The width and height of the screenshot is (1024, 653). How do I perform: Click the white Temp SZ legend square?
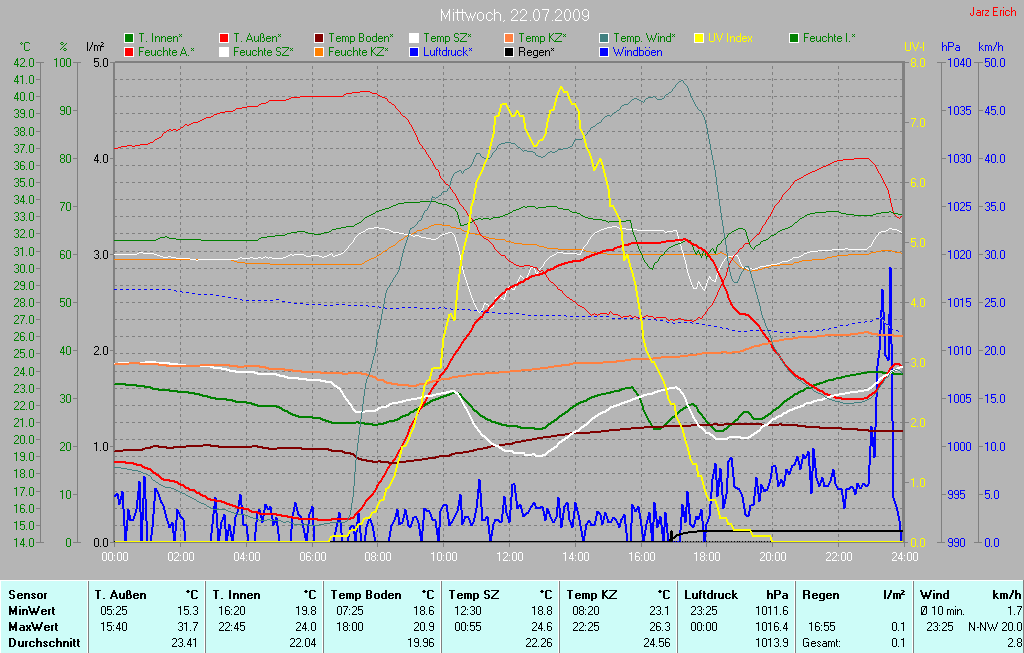[414, 38]
